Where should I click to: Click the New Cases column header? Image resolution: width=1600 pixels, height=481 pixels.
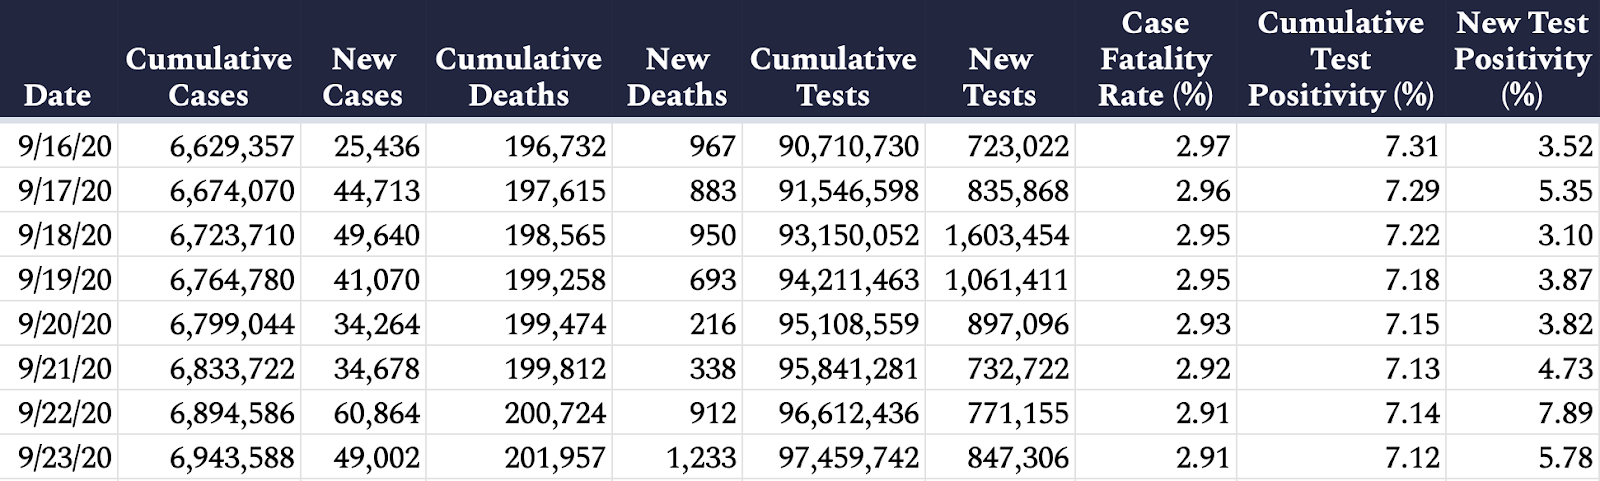[x=363, y=77]
